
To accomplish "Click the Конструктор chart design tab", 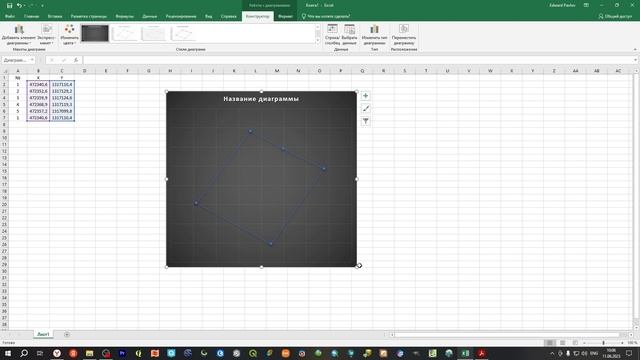I will click(258, 16).
